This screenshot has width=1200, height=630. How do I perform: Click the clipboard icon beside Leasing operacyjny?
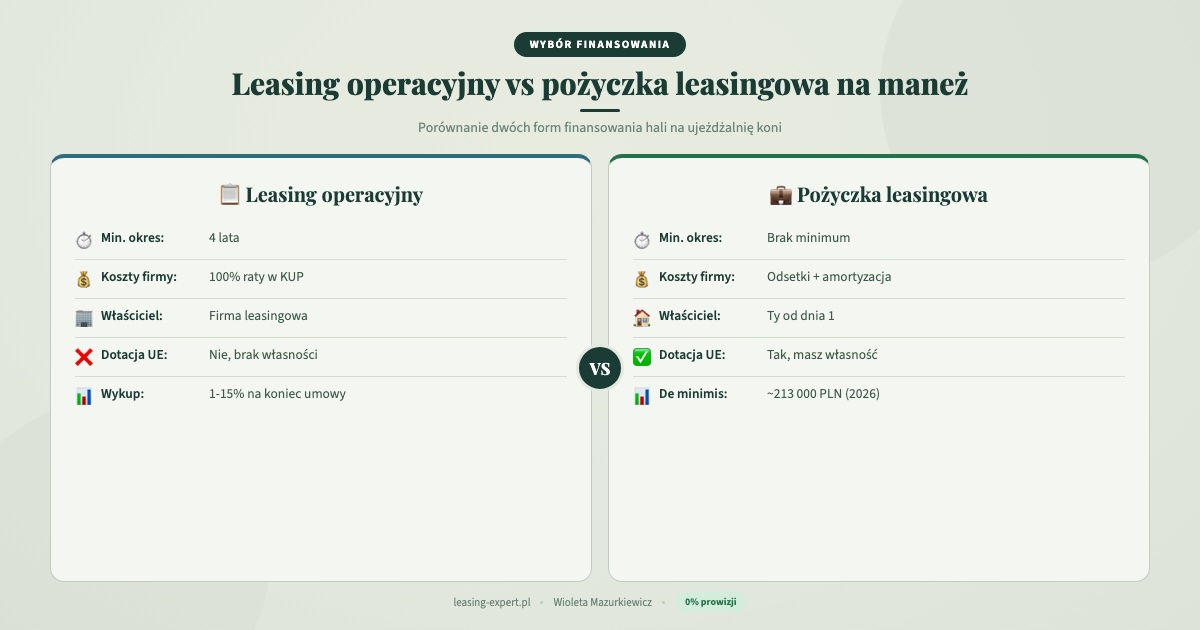[x=231, y=194]
